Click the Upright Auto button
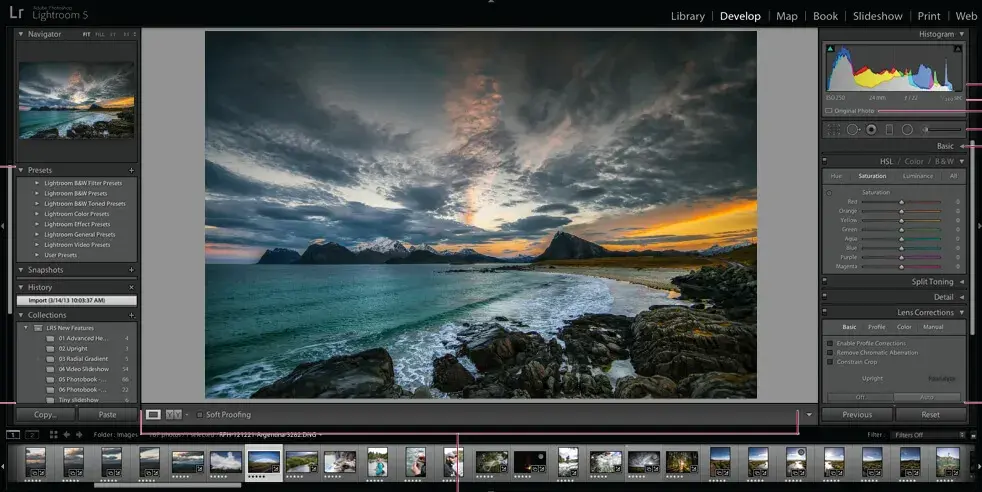982x492 pixels. (x=927, y=397)
